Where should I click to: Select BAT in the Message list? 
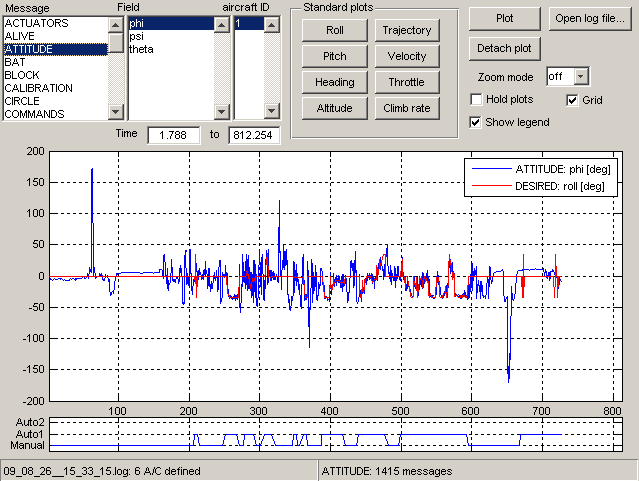click(x=55, y=62)
